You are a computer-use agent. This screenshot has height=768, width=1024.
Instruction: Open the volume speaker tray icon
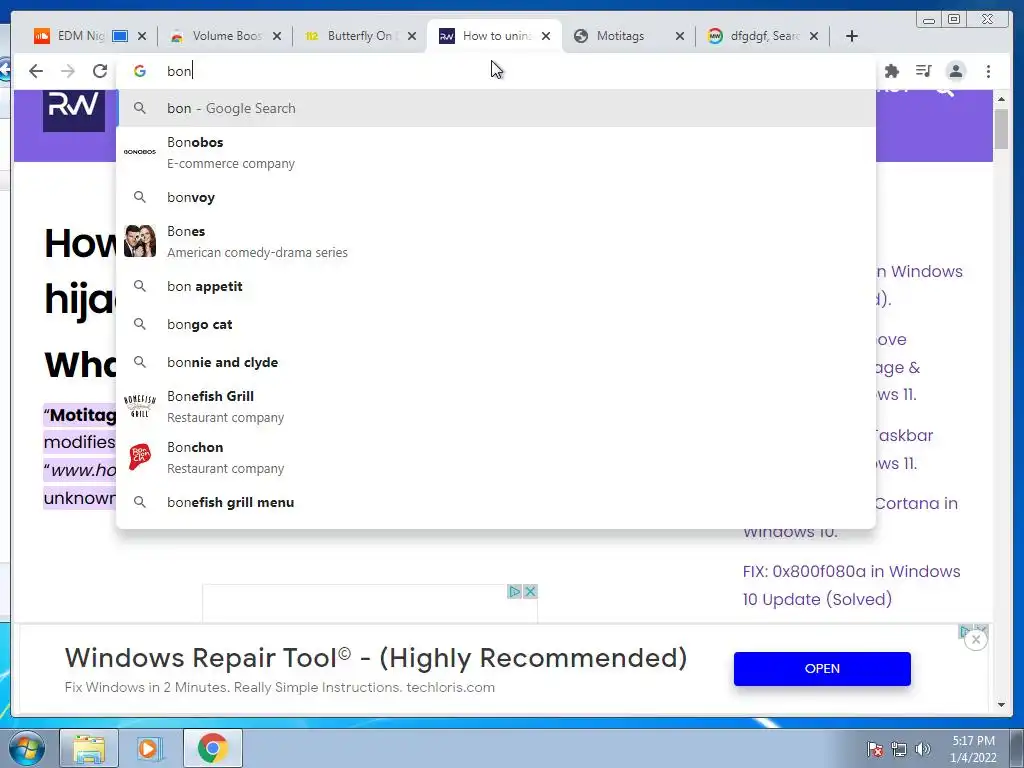(922, 749)
